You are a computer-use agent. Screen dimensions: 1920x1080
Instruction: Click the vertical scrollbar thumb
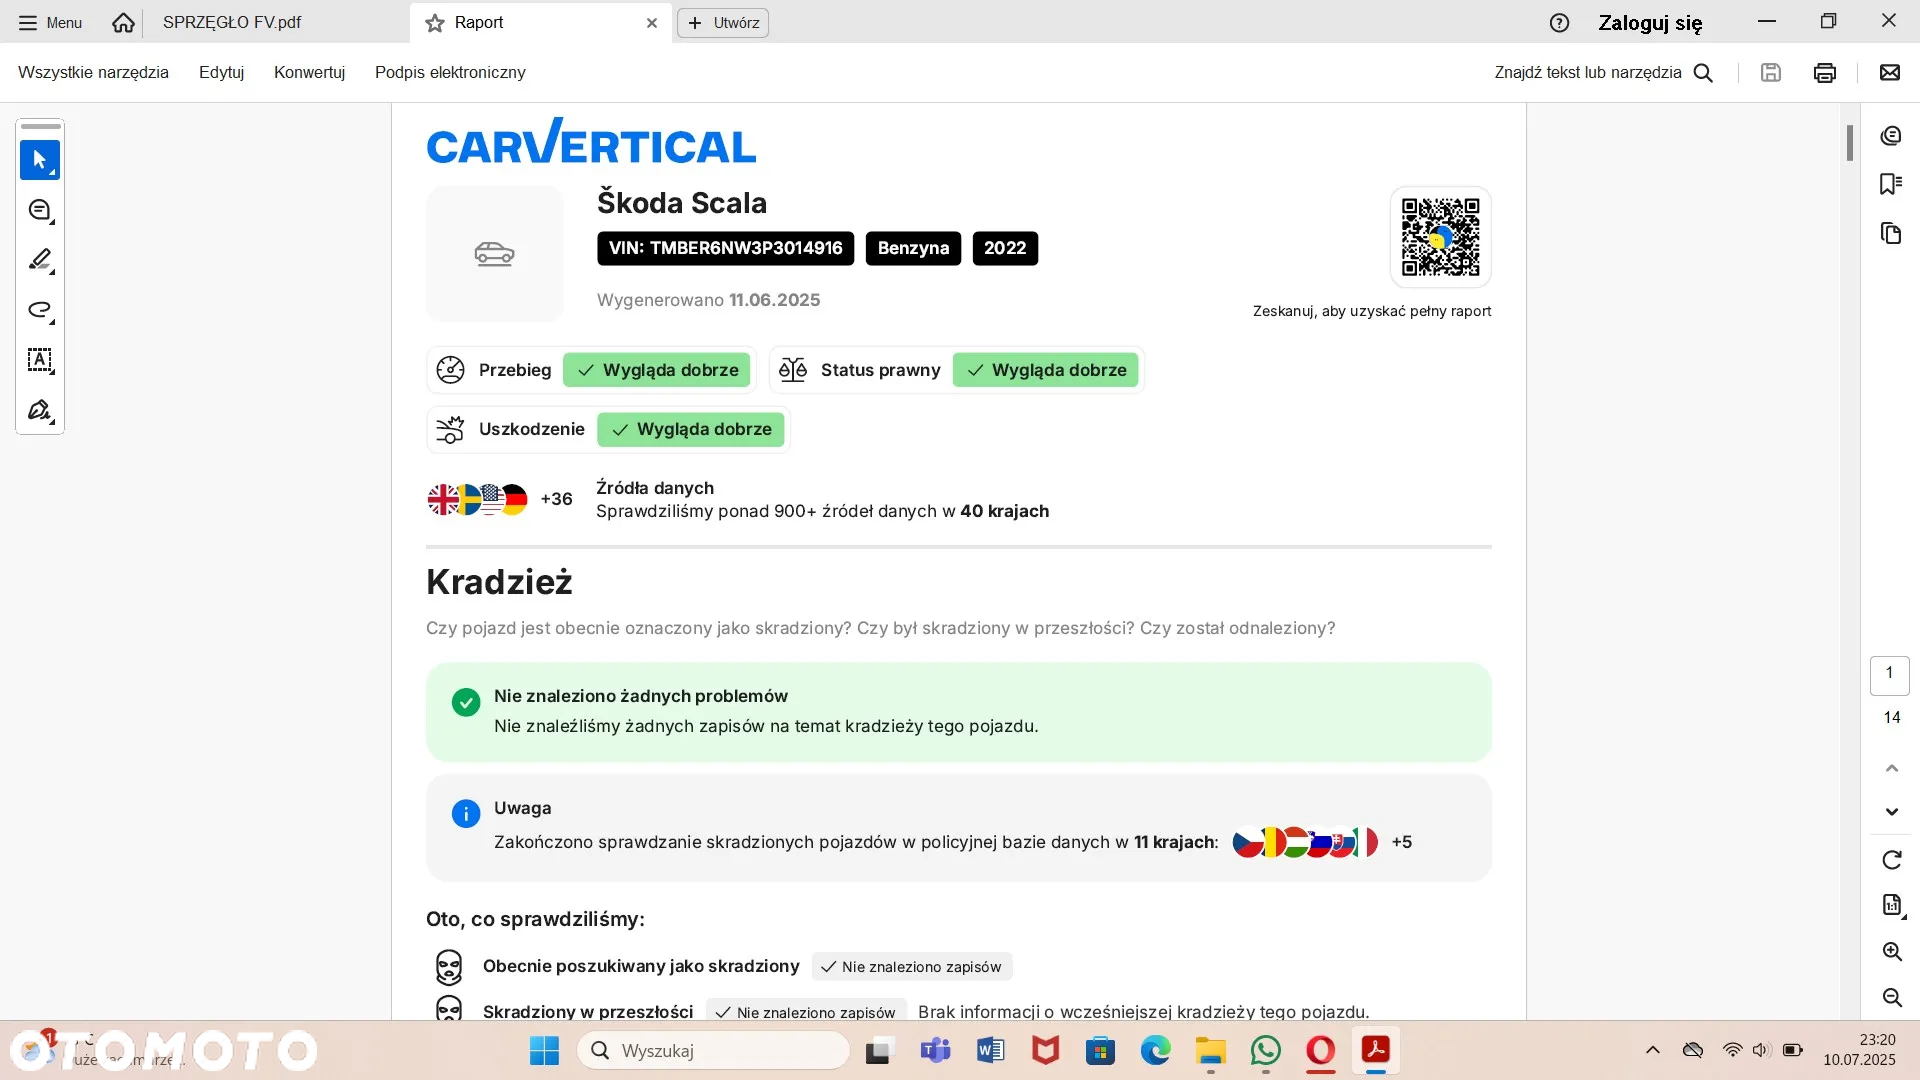click(x=1850, y=143)
